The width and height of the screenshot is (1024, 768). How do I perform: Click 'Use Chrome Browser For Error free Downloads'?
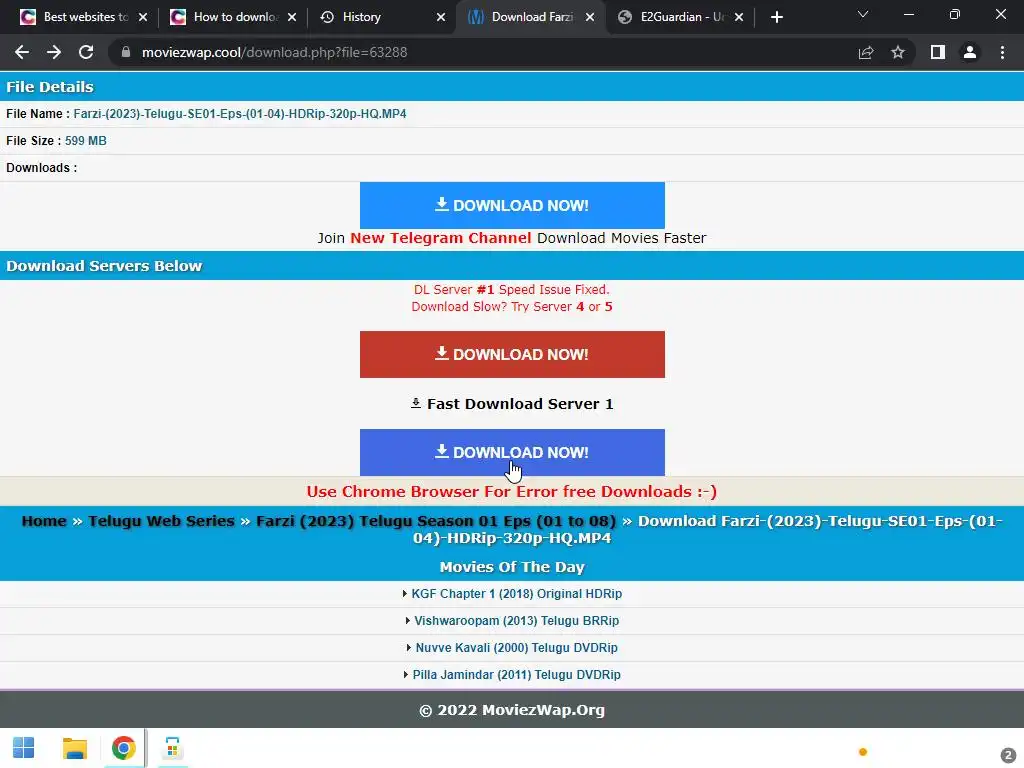512,491
